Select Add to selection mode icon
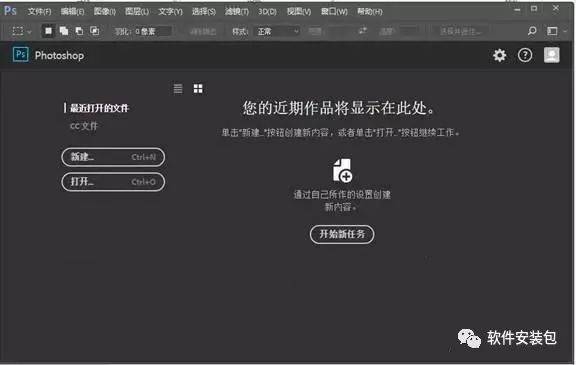 [64, 31]
